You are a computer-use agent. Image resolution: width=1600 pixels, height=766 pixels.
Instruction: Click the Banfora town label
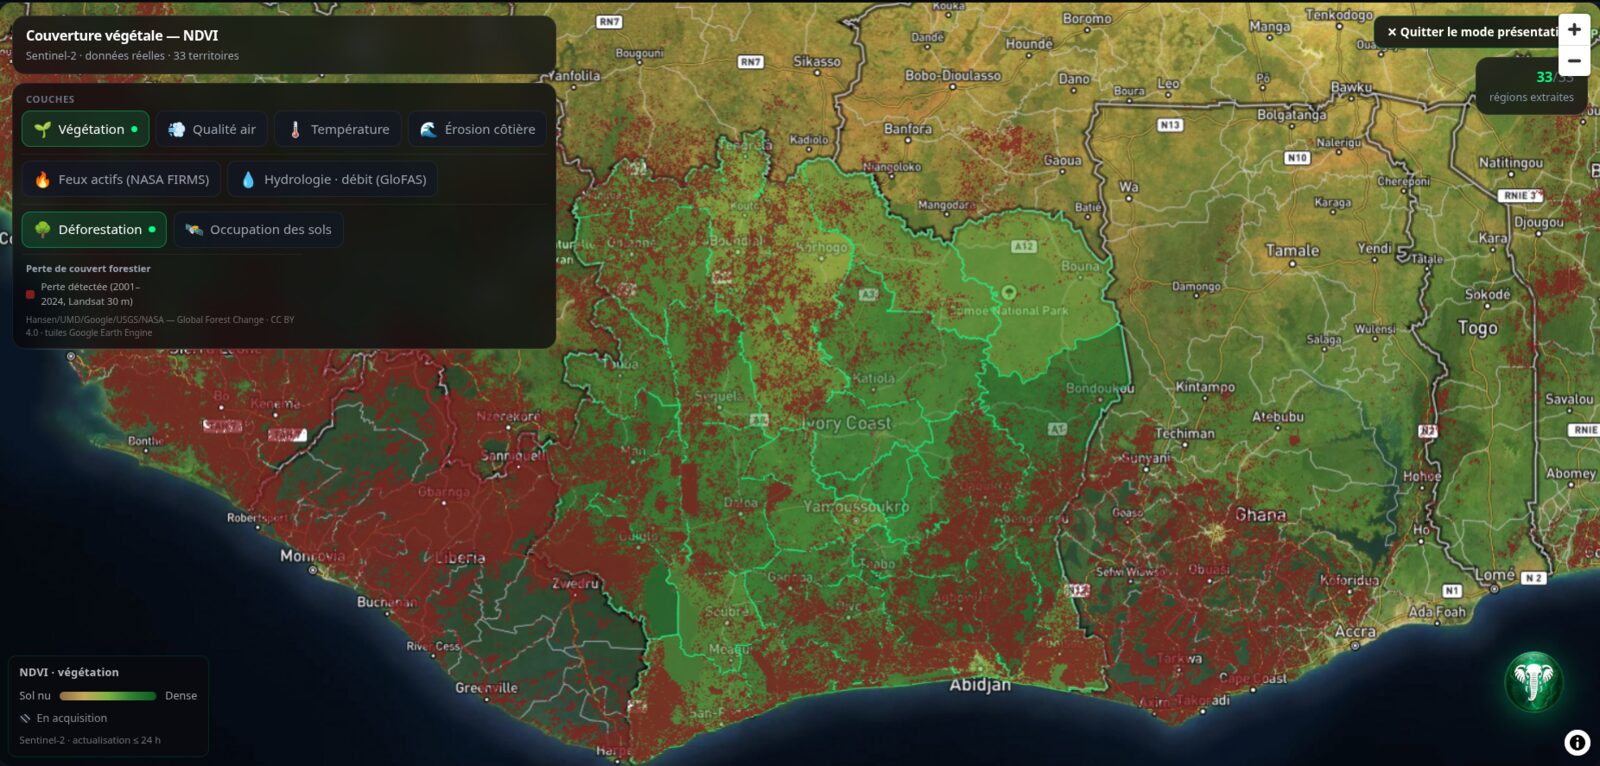click(908, 129)
